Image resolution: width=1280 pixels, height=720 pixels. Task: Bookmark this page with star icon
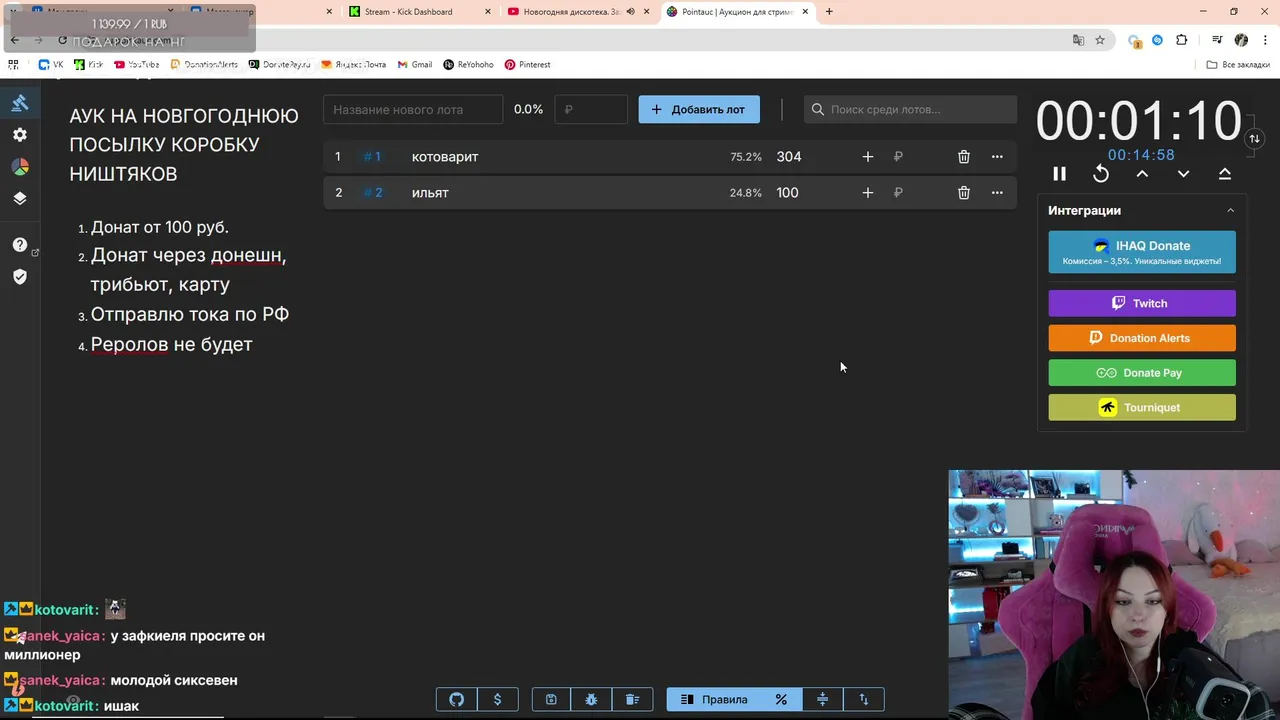tap(1100, 40)
